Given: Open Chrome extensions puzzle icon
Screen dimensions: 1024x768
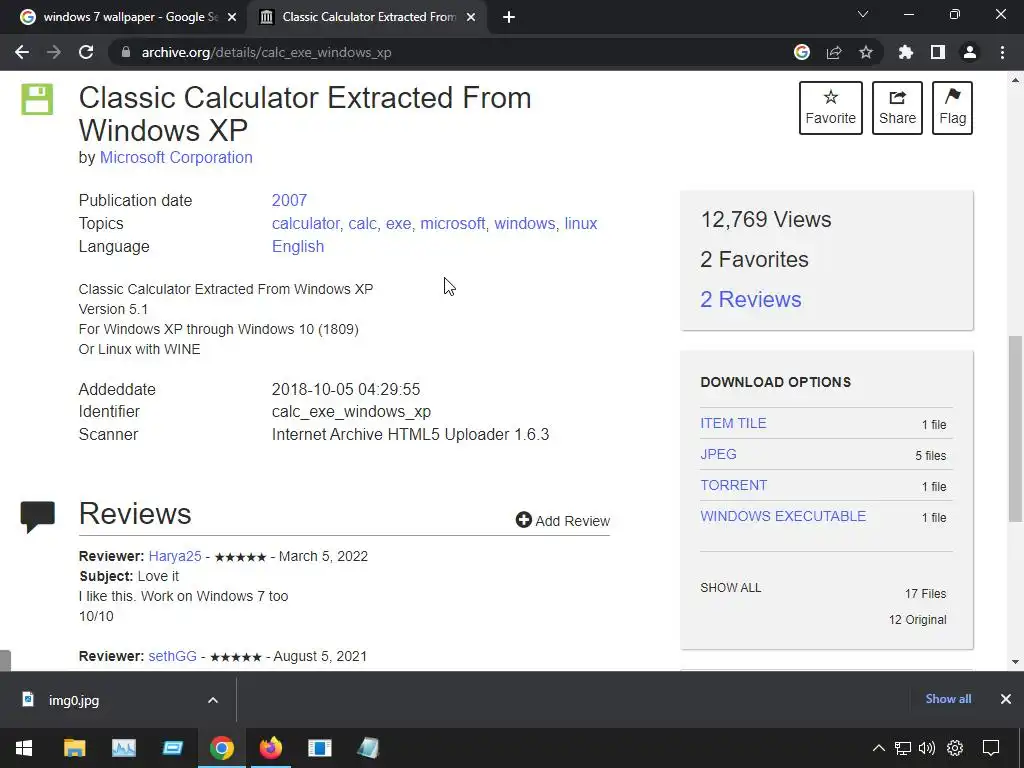Looking at the screenshot, I should coord(906,52).
